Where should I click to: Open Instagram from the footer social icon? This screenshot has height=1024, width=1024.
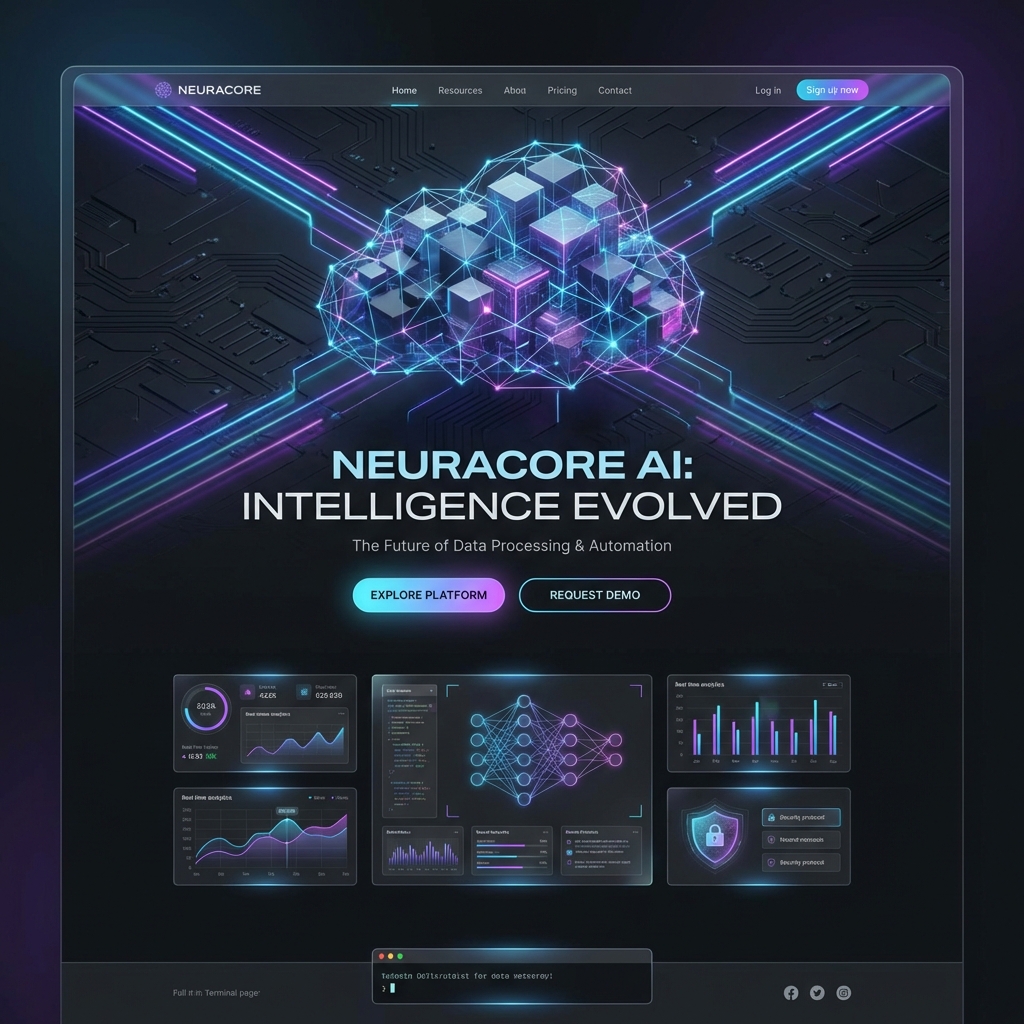843,993
